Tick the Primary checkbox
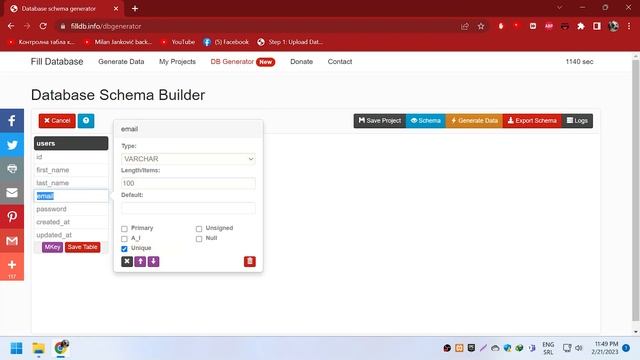Screen dimensions: 640x360 click(x=124, y=229)
